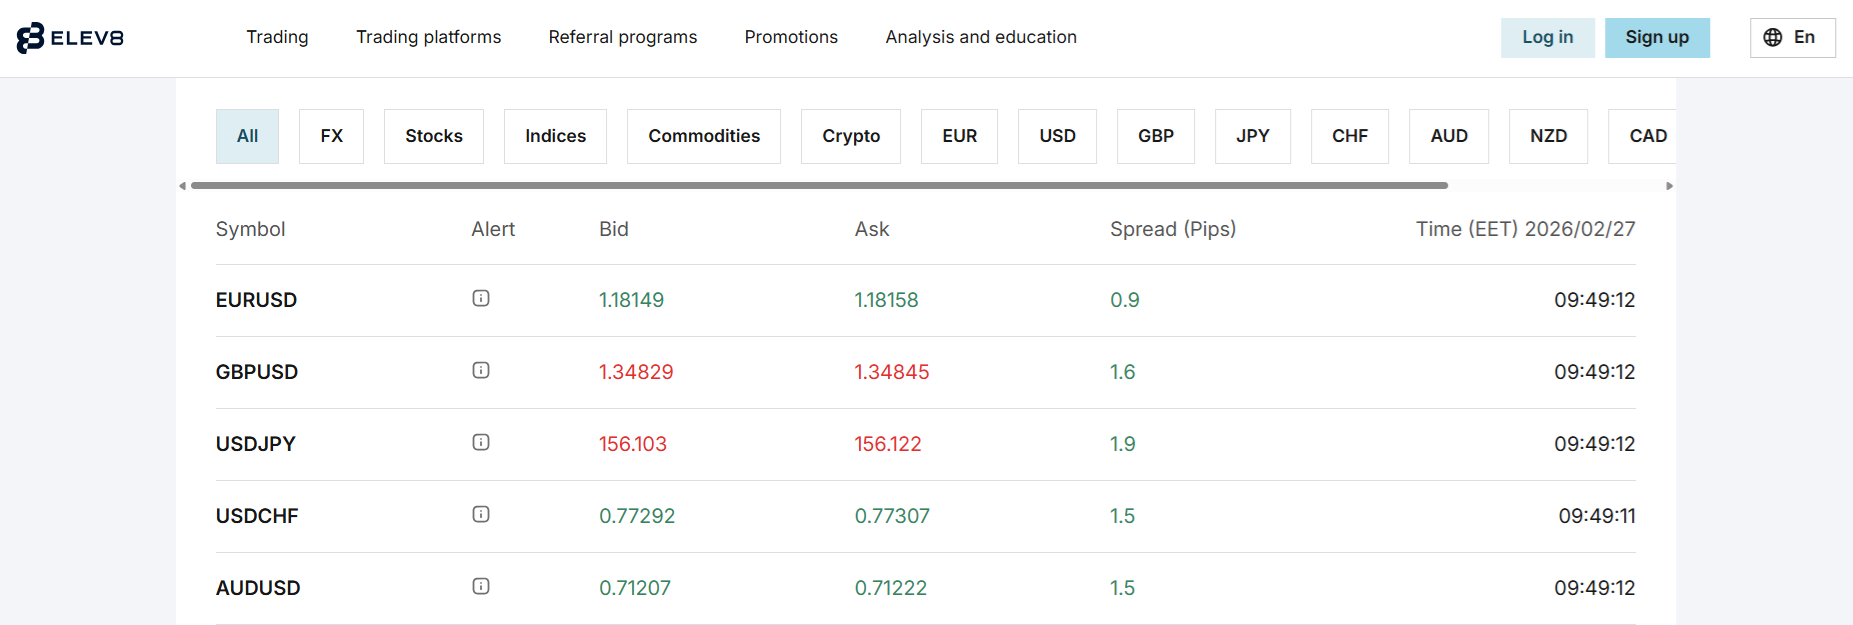Open the Trading menu
The image size is (1853, 625).
pyautogui.click(x=277, y=37)
